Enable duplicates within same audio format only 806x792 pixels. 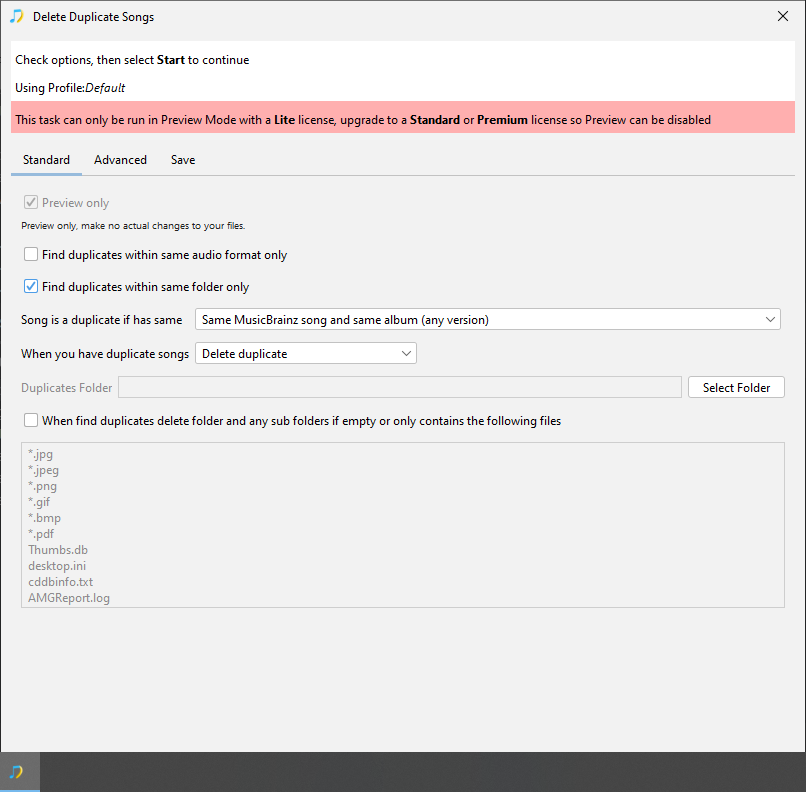[31, 255]
